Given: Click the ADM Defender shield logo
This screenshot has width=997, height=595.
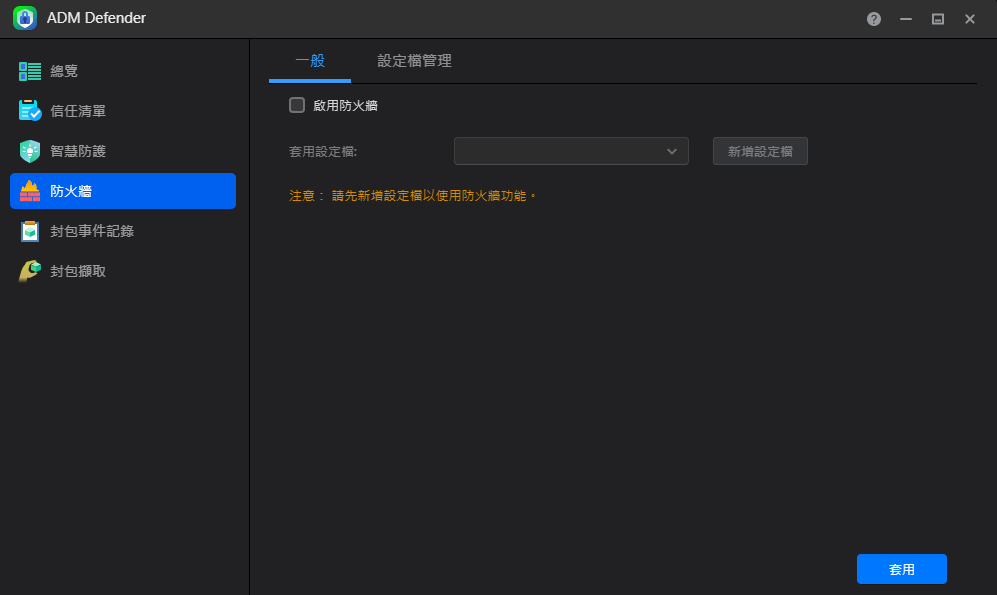Looking at the screenshot, I should point(25,18).
